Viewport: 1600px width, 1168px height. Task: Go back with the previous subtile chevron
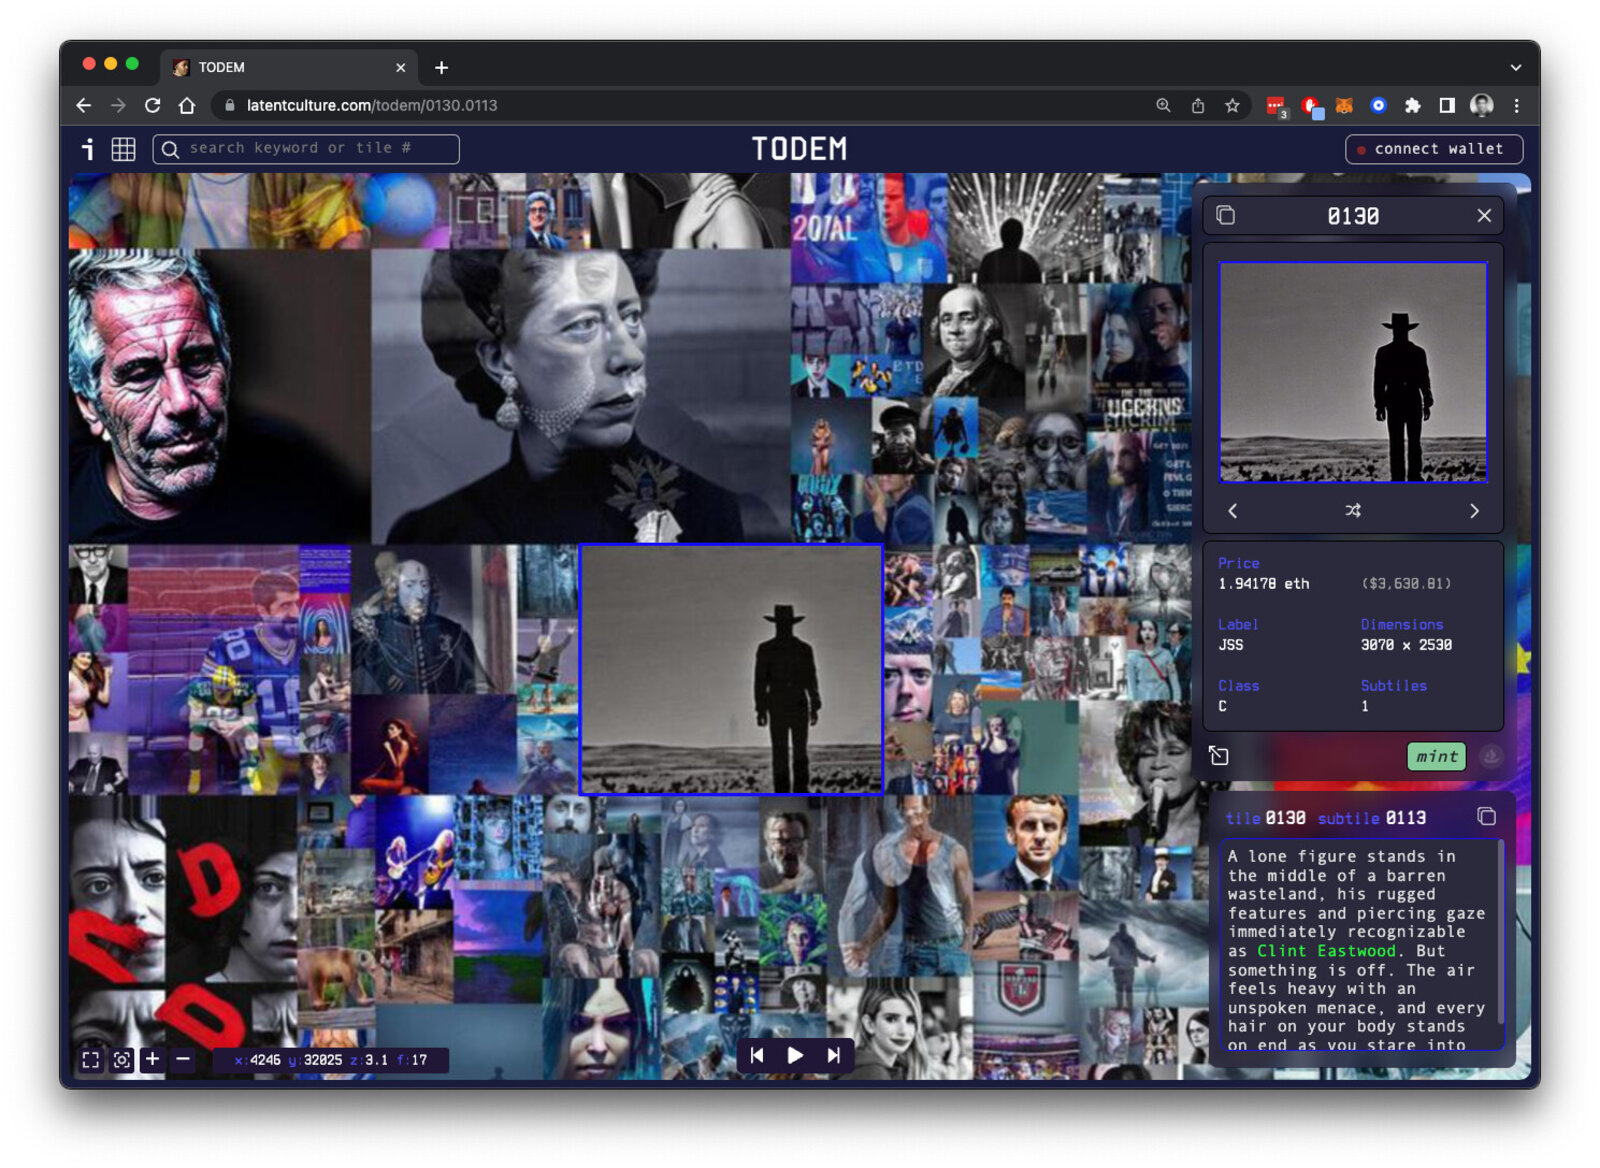[1232, 510]
